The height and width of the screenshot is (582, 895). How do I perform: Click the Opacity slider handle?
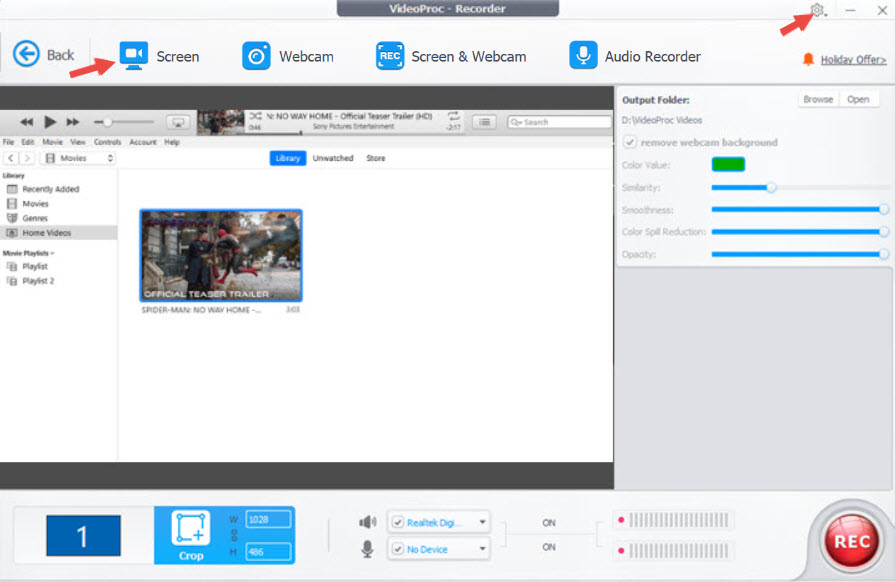coord(884,254)
